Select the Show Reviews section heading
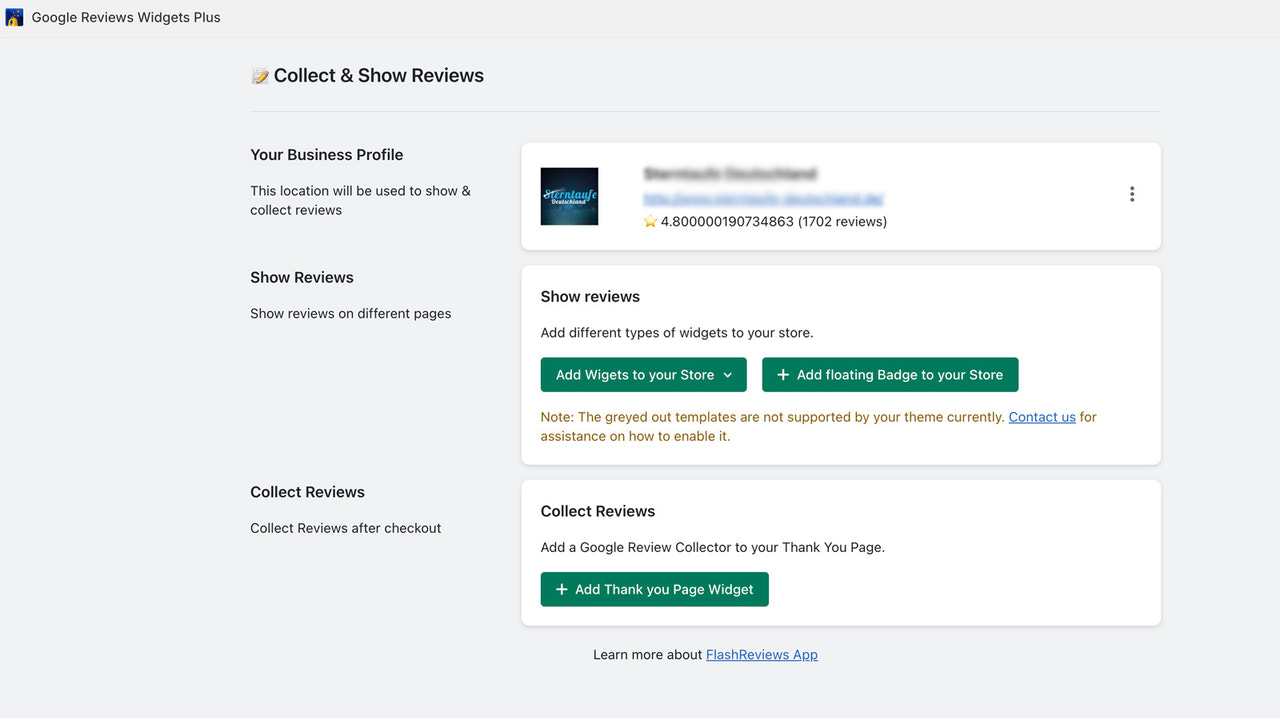The height and width of the screenshot is (720, 1280). [301, 277]
